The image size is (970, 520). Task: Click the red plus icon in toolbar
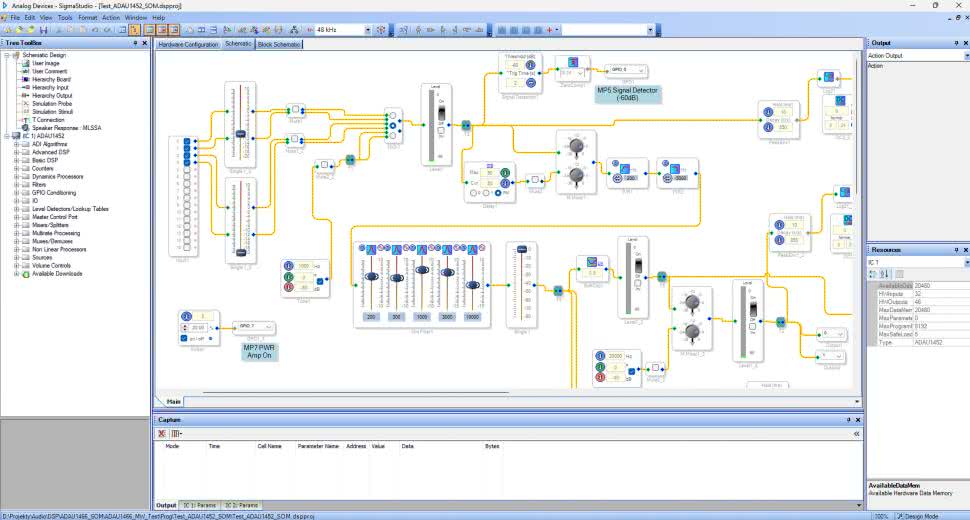(x=550, y=31)
